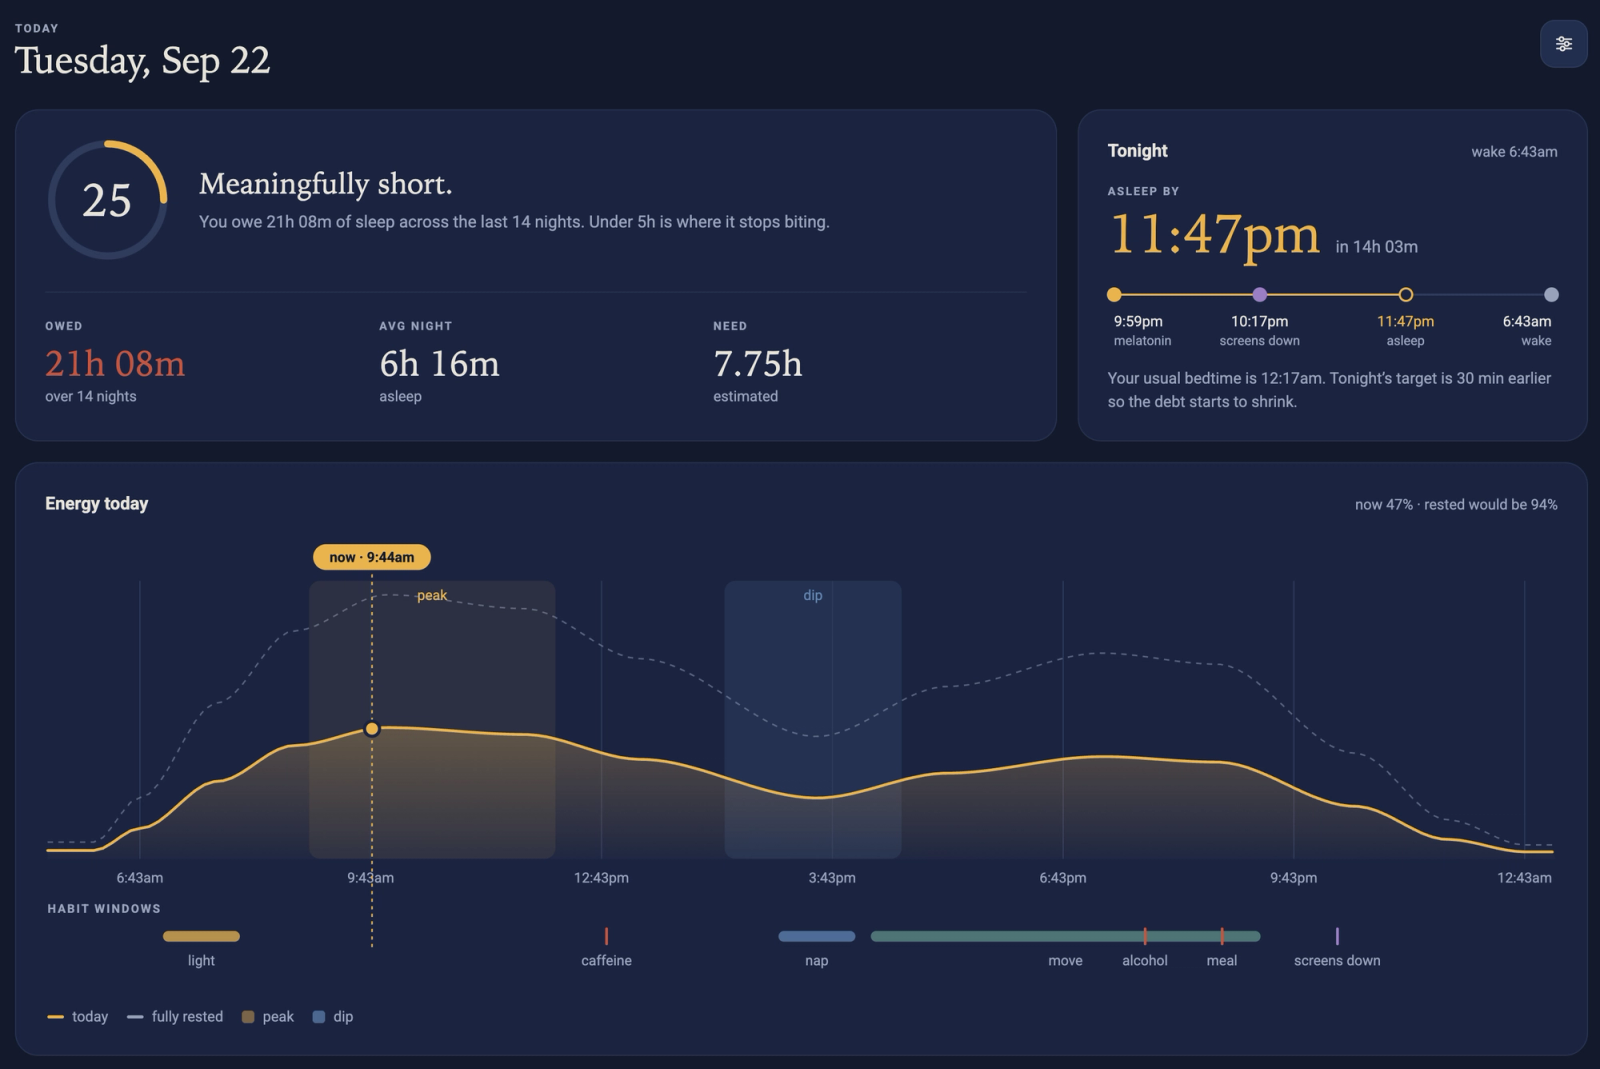
Task: Click the usual bedtime explanation text
Action: coord(1329,390)
